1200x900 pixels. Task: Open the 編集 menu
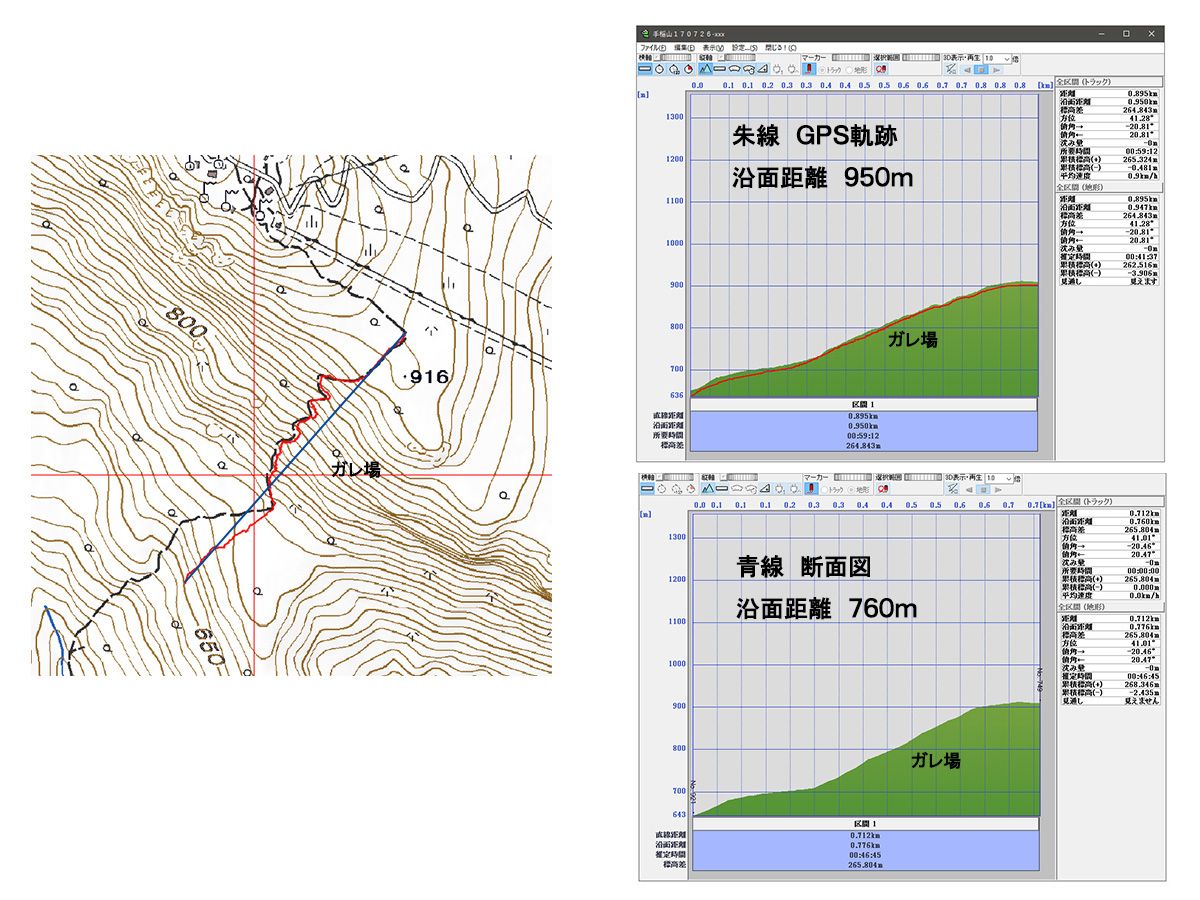(x=685, y=47)
